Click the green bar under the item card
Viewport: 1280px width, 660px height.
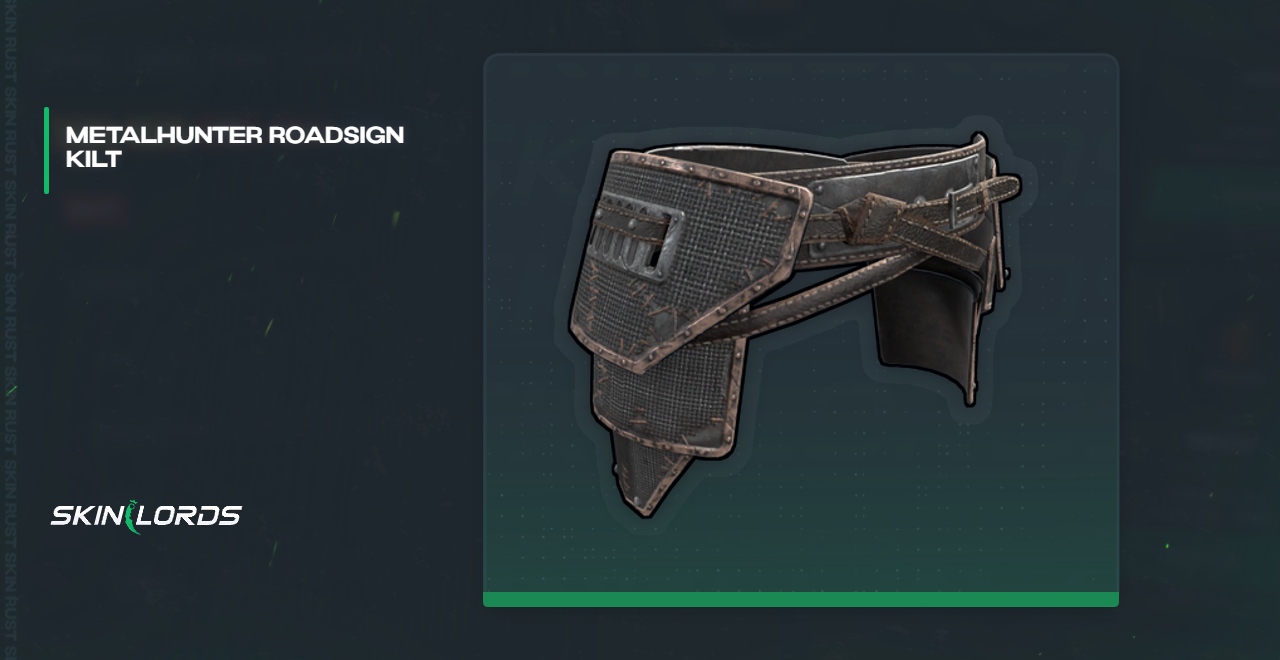(801, 599)
